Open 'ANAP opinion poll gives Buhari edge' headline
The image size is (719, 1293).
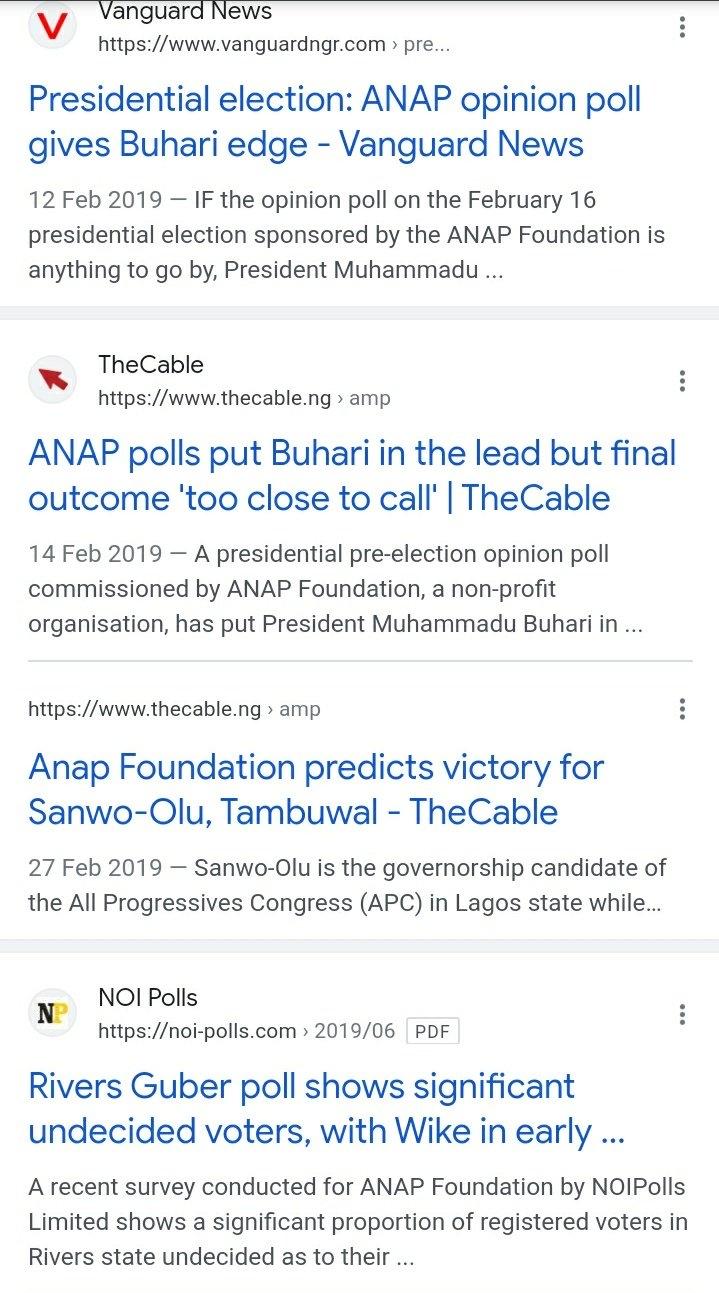coord(334,122)
